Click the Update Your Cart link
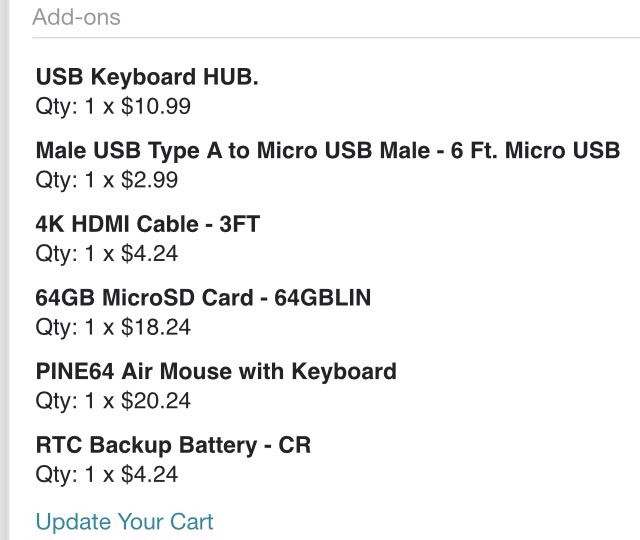The image size is (640, 540). (x=124, y=522)
